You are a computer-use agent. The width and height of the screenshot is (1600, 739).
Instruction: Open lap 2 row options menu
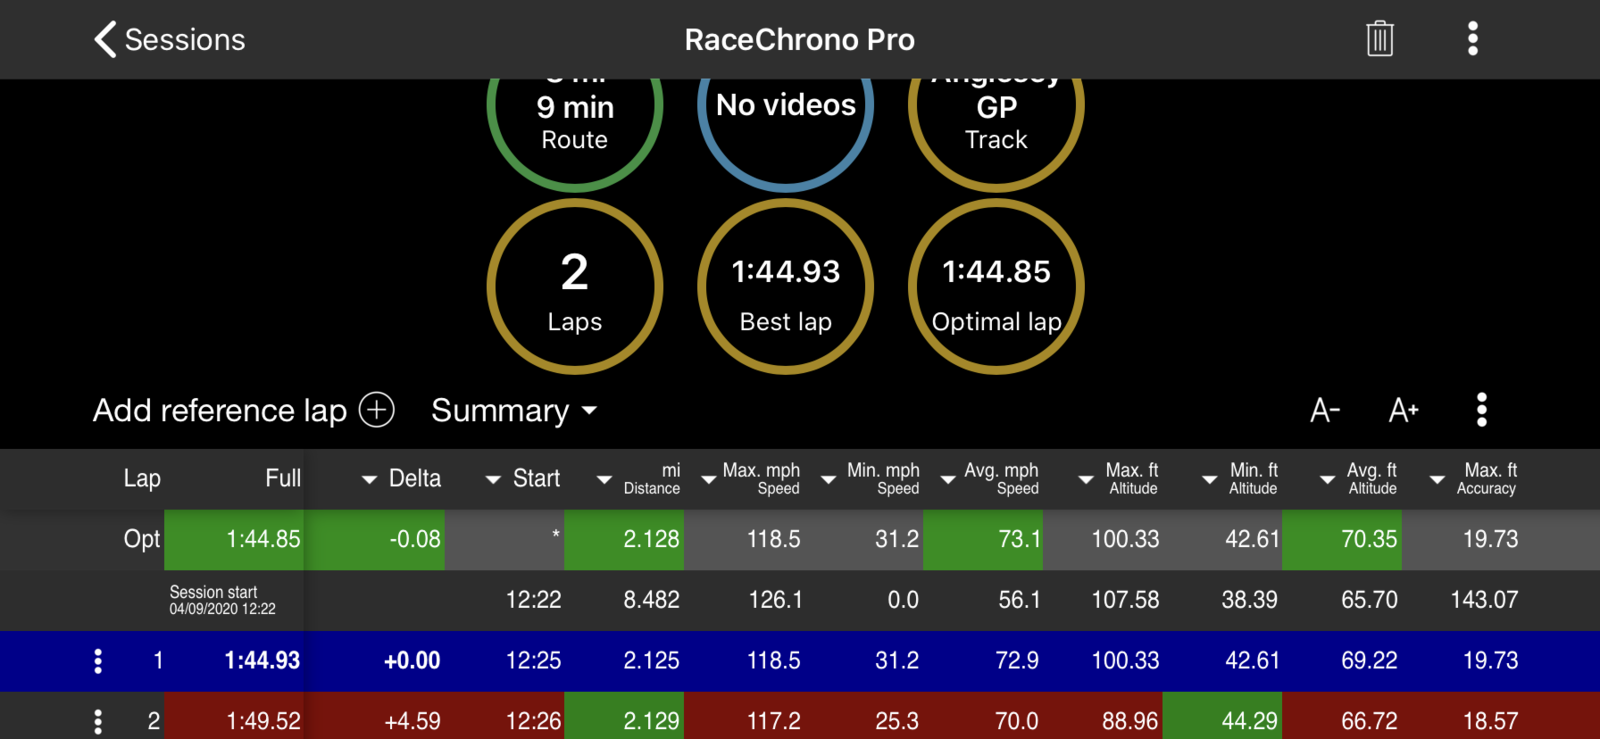98,721
